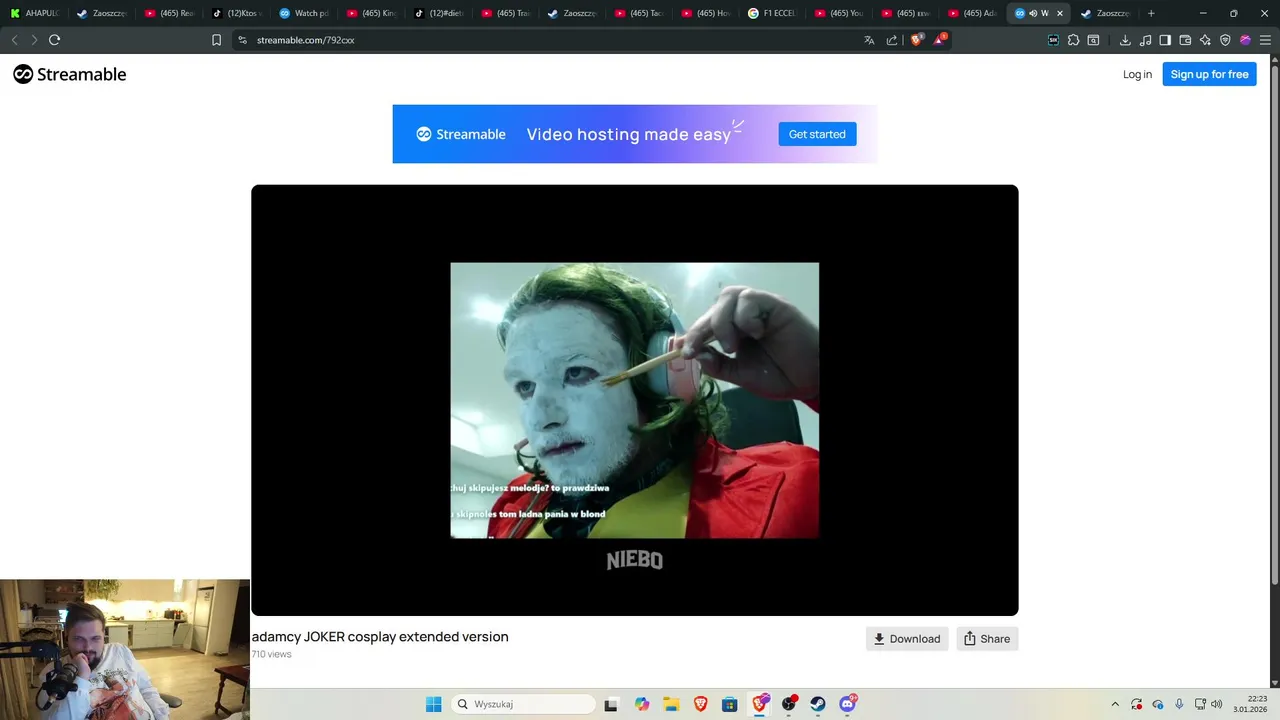Viewport: 1280px width, 720px height.
Task: Click the Log in link
Action: point(1137,74)
